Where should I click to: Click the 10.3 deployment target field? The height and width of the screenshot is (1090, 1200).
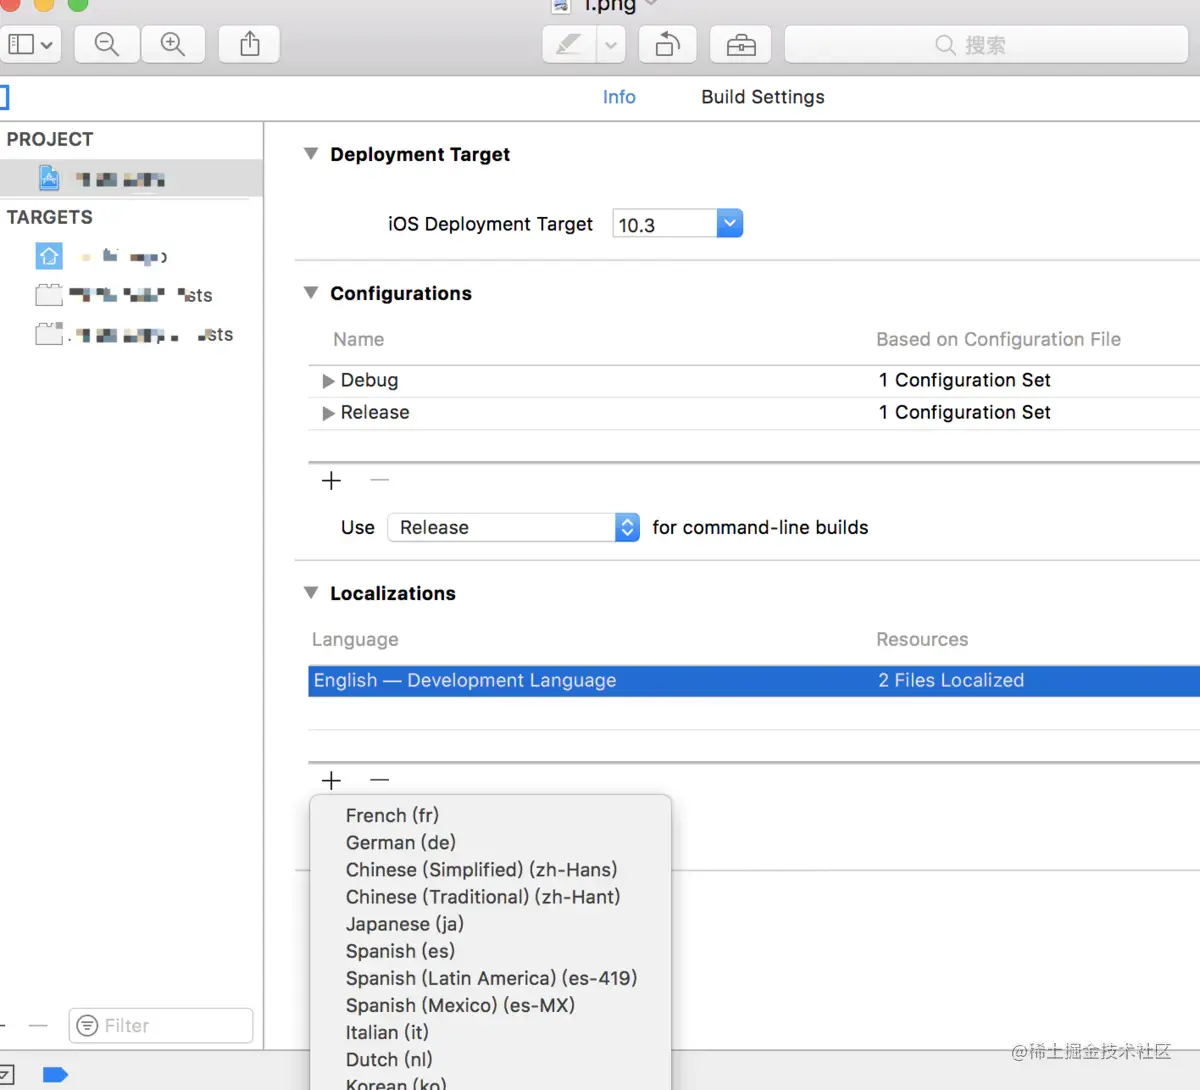point(665,224)
